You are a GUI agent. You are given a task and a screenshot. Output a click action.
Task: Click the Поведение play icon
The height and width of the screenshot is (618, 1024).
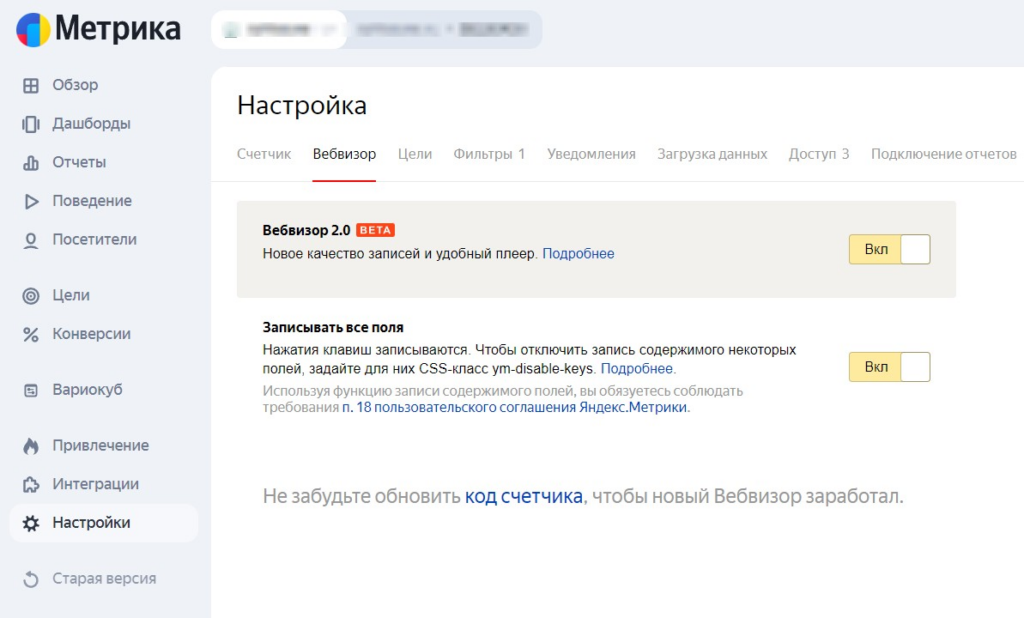point(31,201)
